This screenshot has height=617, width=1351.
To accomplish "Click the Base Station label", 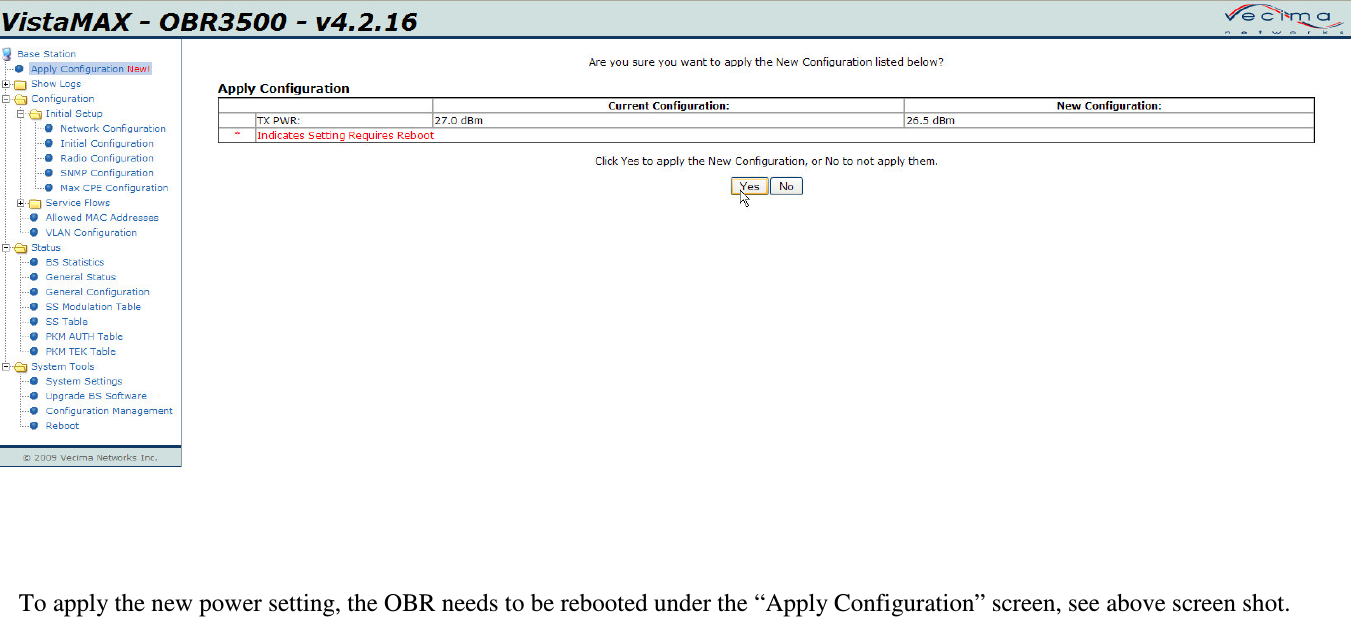I will pos(46,54).
